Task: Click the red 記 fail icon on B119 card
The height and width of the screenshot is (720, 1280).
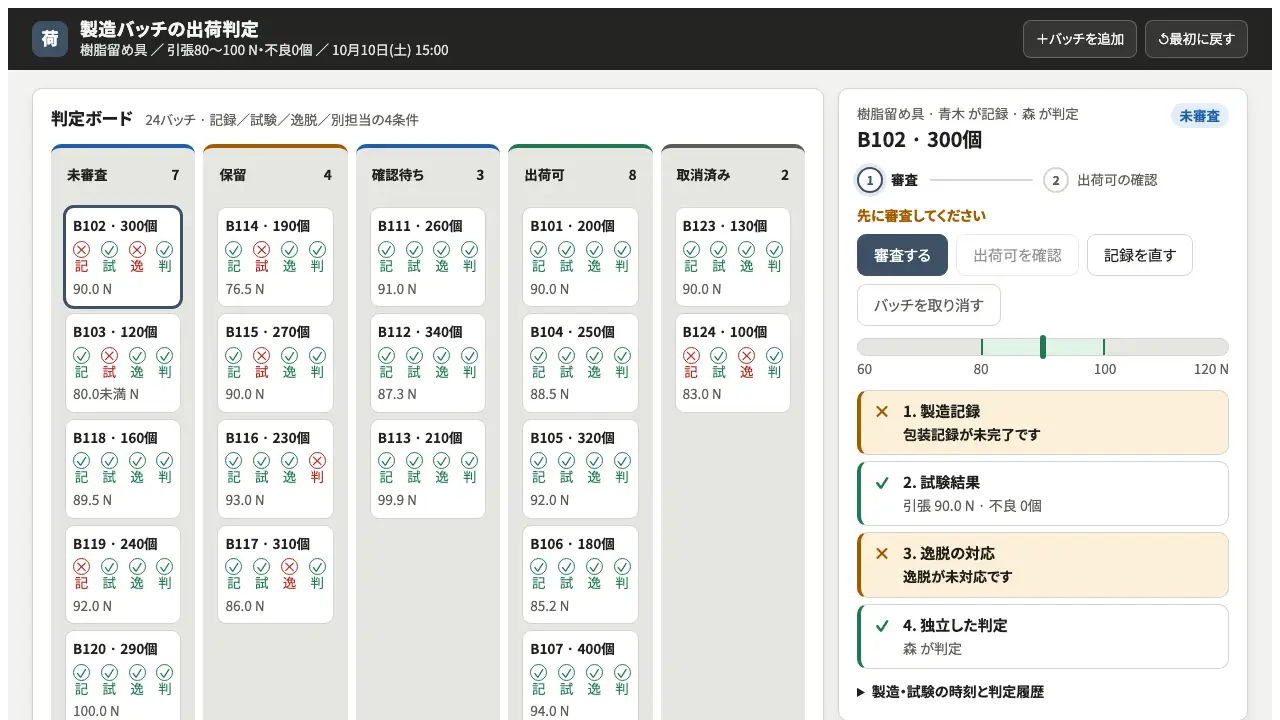Action: pyautogui.click(x=82, y=567)
